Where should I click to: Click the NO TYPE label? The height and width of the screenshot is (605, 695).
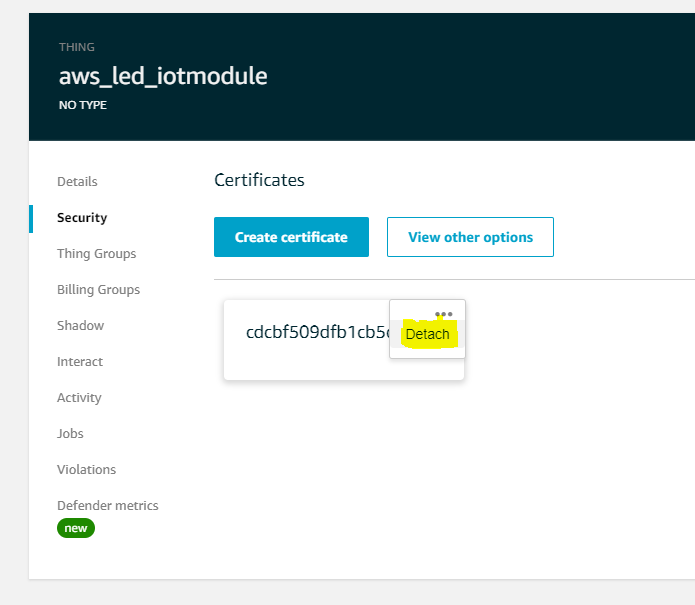click(83, 104)
